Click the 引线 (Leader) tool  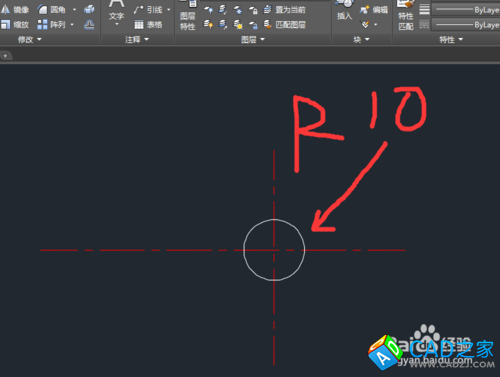click(148, 10)
